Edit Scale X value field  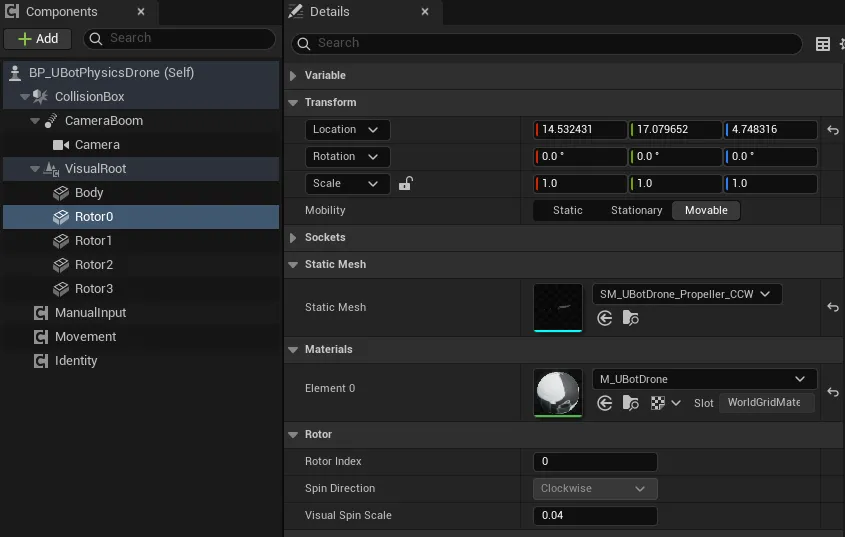point(580,183)
